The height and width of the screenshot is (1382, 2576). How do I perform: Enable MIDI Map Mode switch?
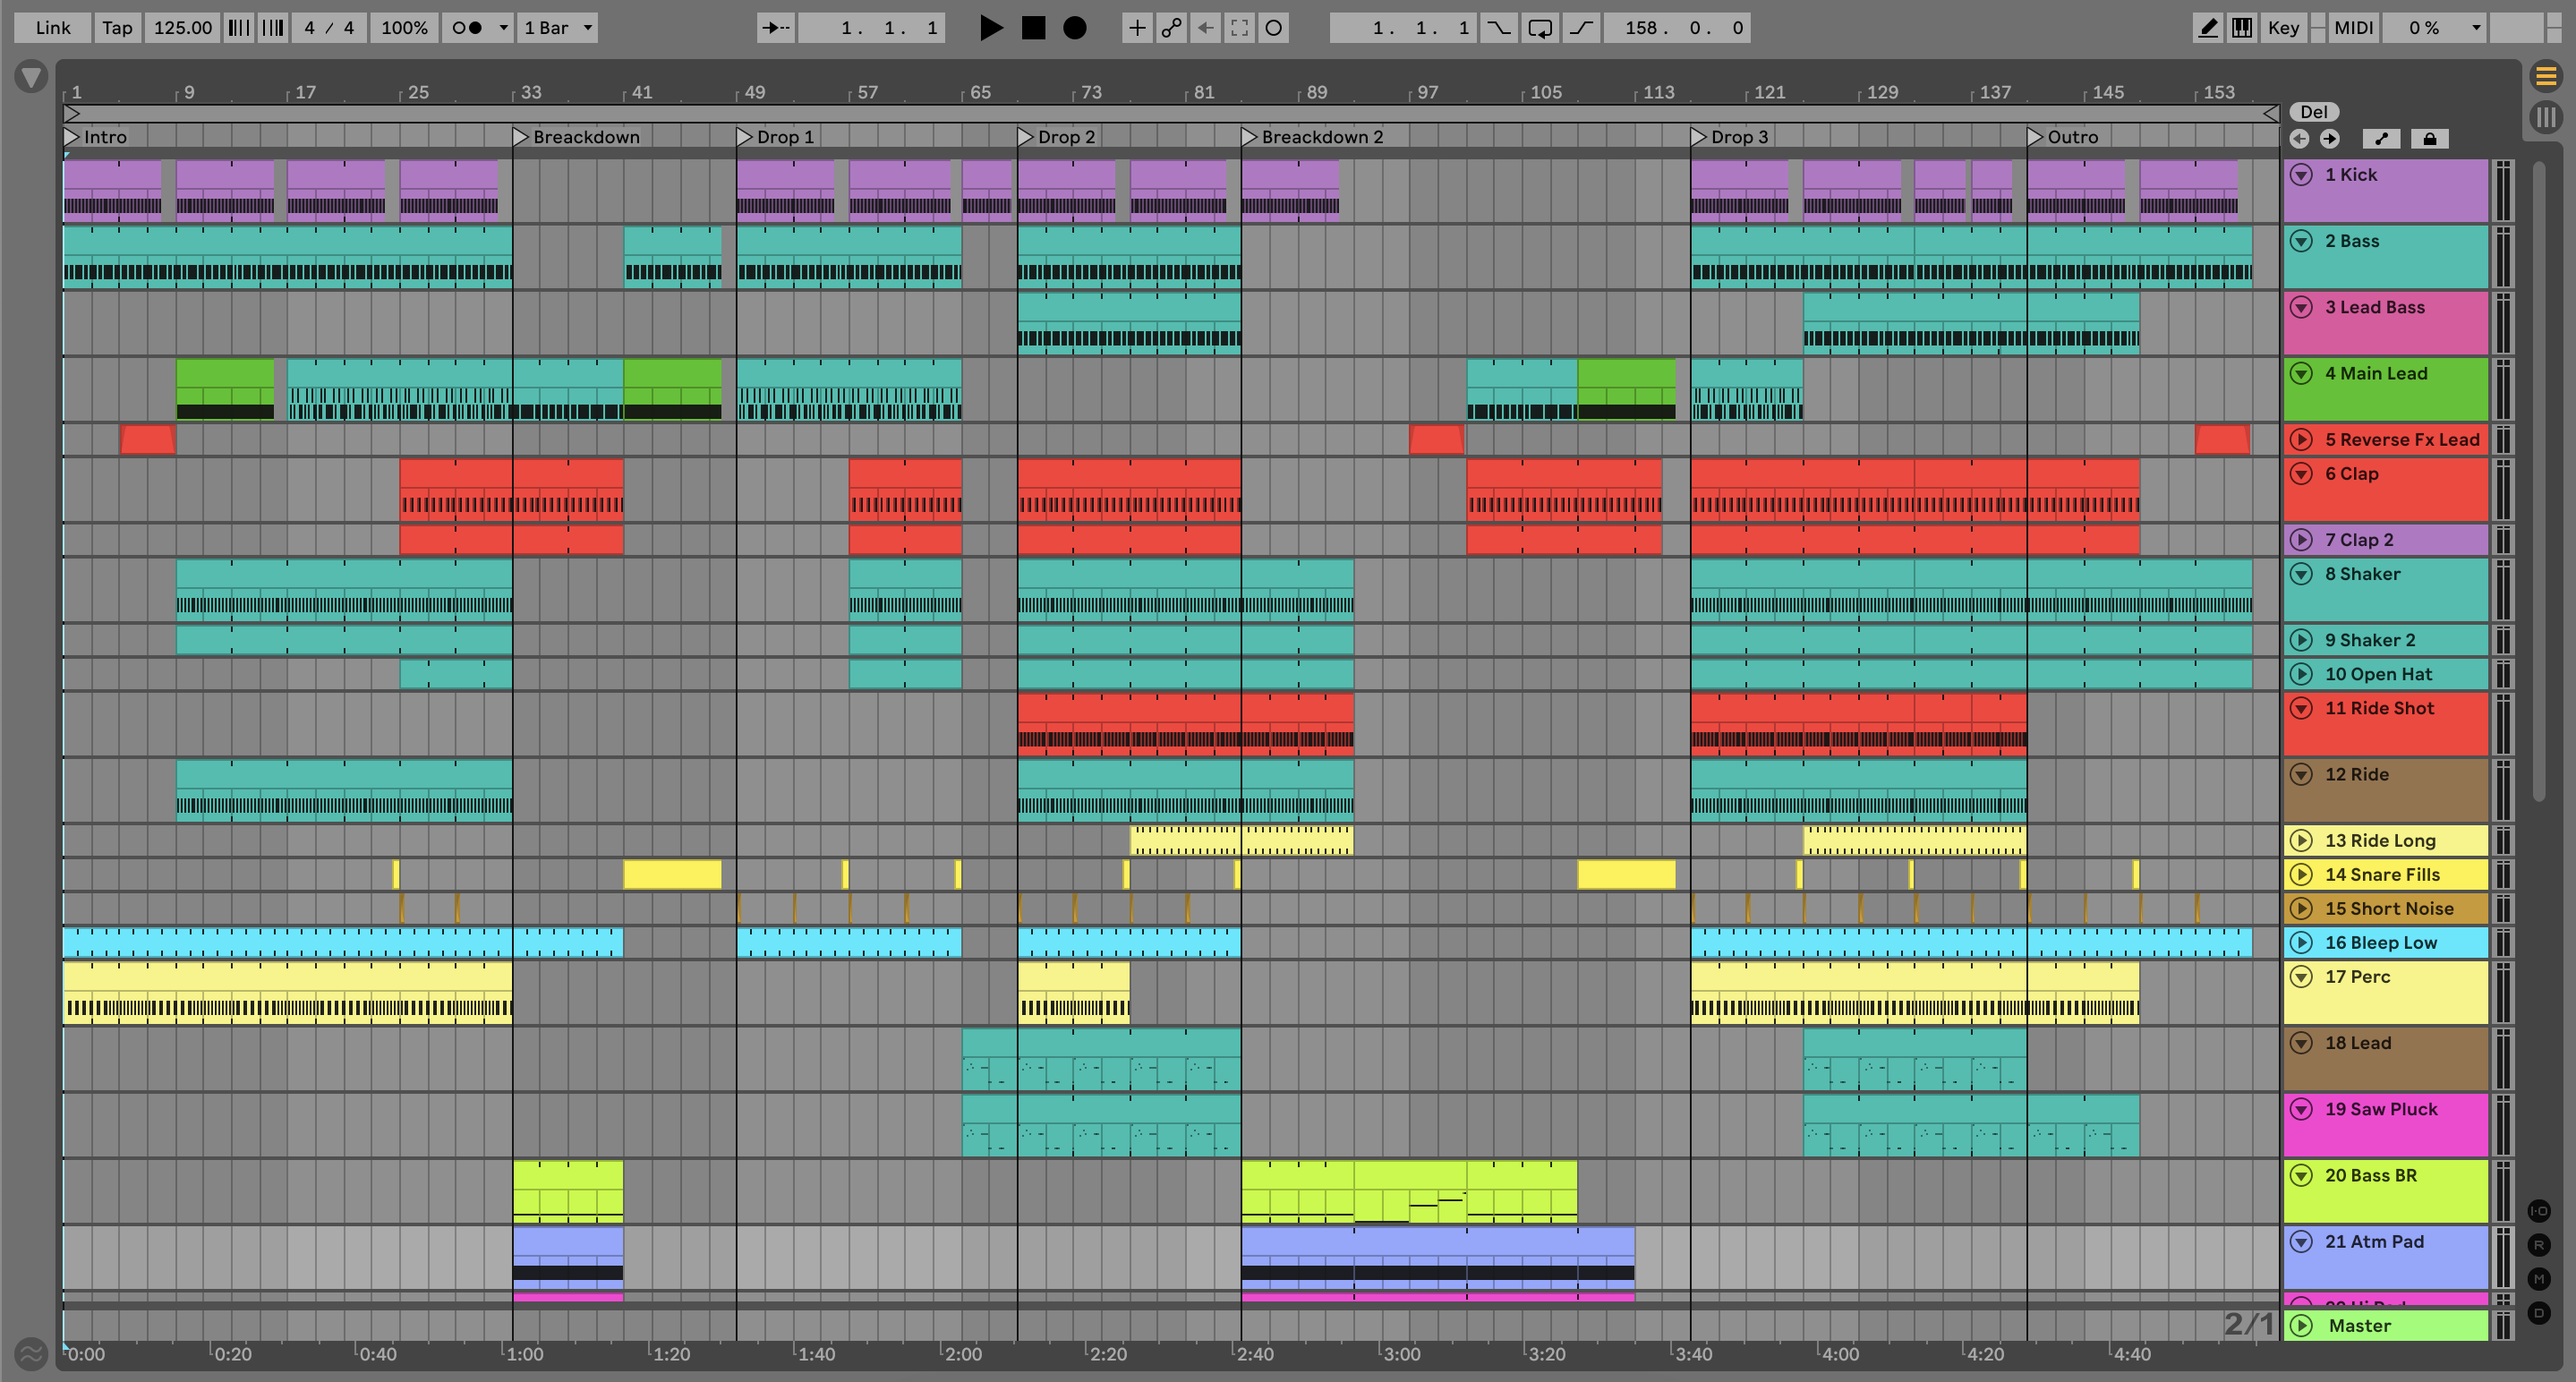tap(2353, 28)
